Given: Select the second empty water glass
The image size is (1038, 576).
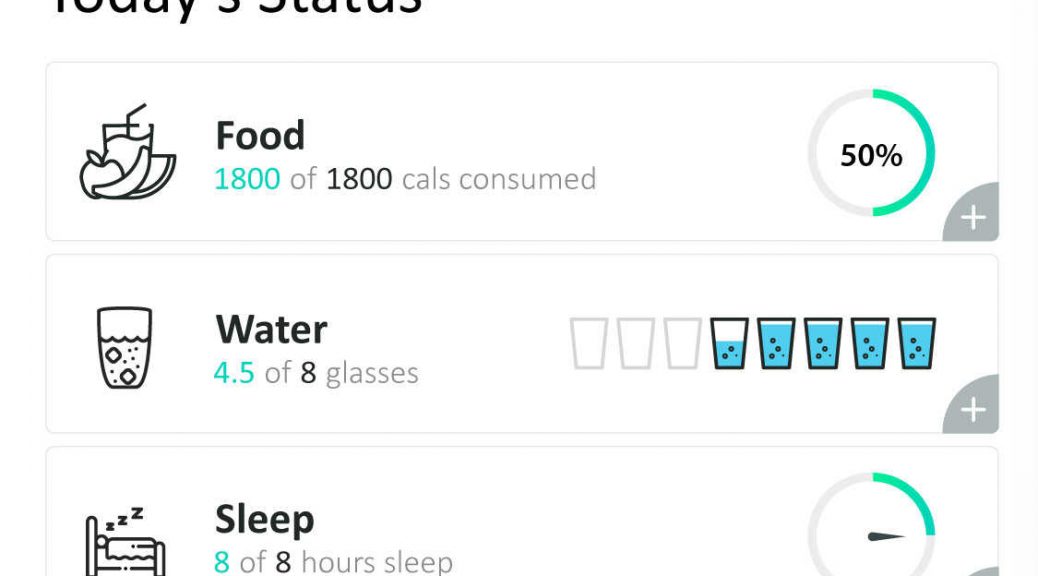Looking at the screenshot, I should (636, 343).
